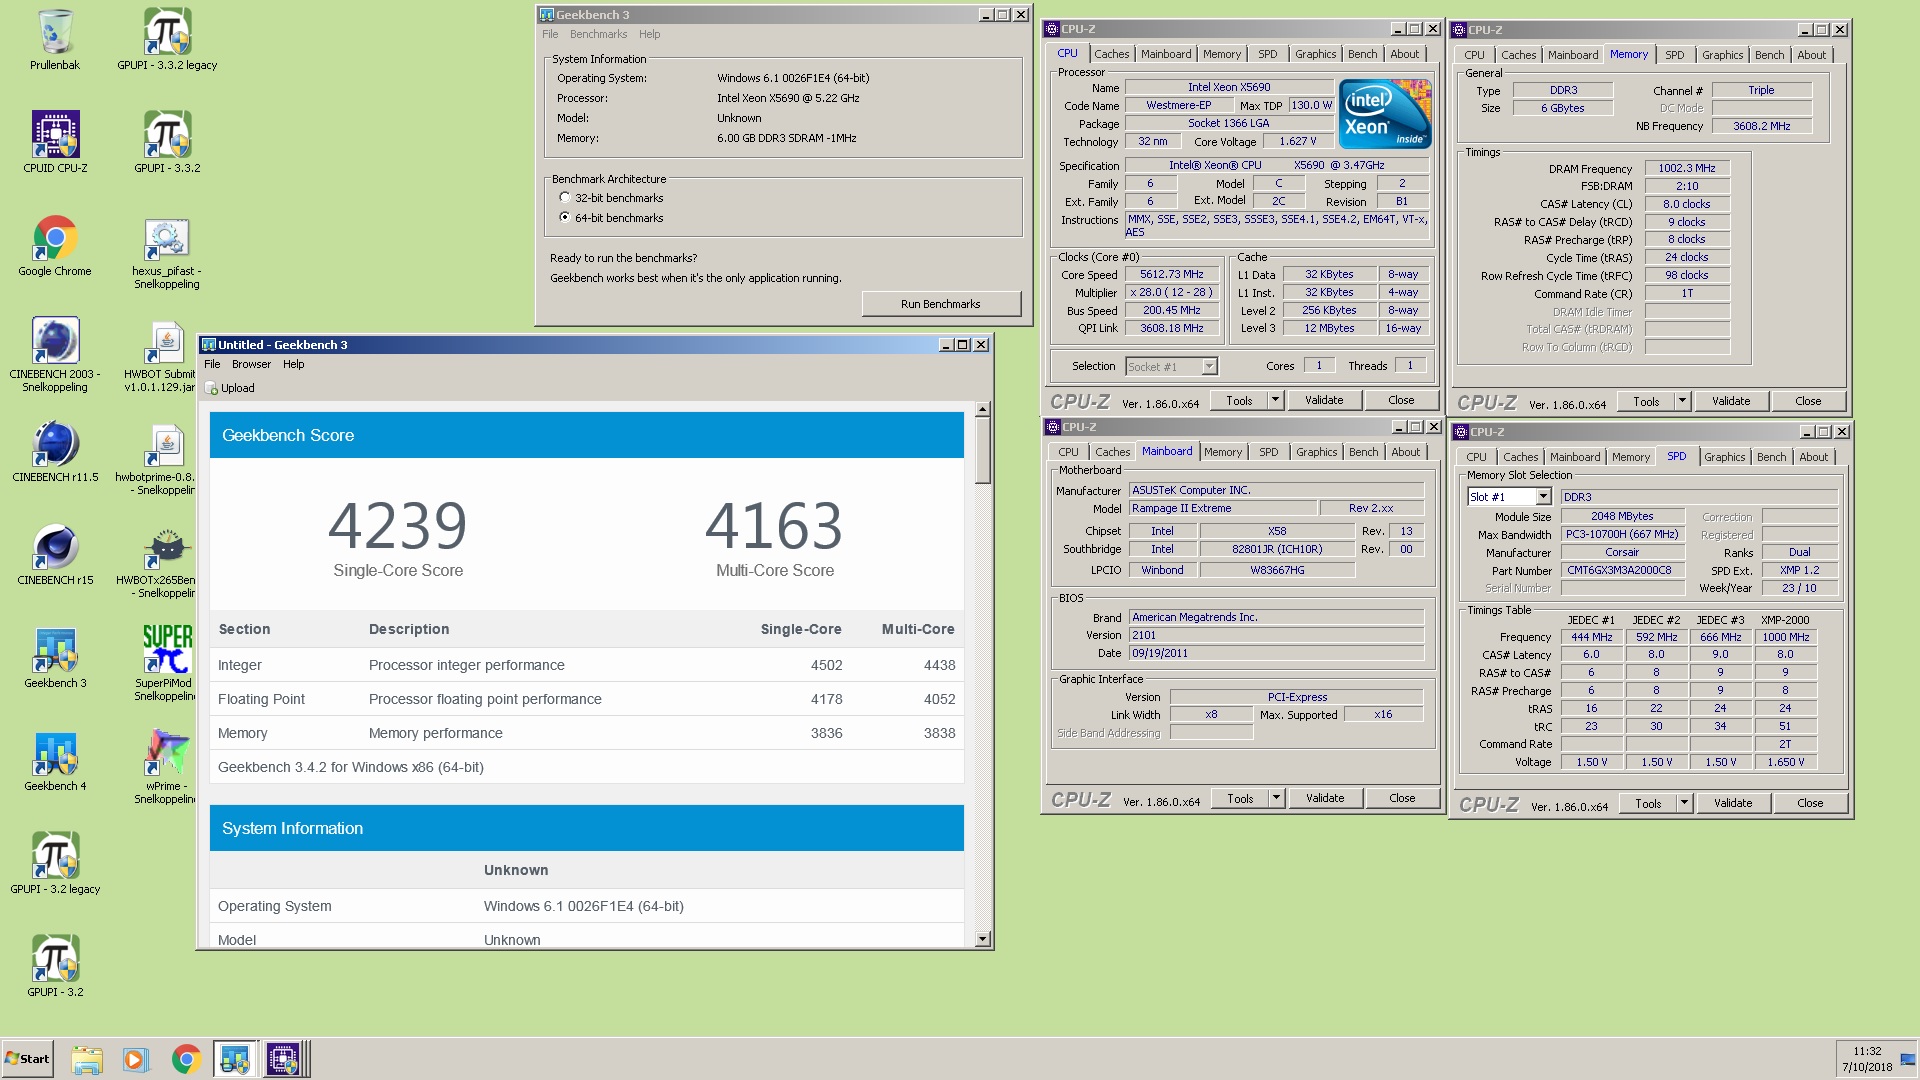Click Close in the Mainboard window
The width and height of the screenshot is (1920, 1080).
pyautogui.click(x=1402, y=798)
